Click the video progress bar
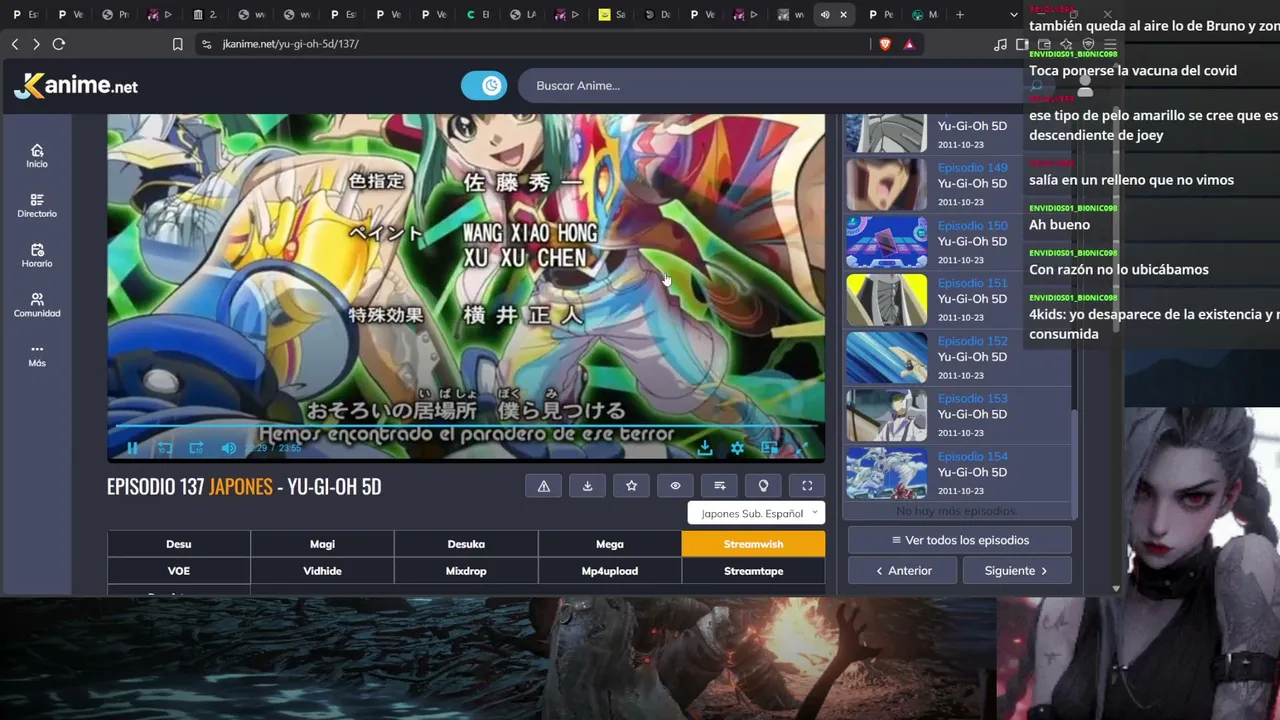The width and height of the screenshot is (1280, 720). (466, 428)
